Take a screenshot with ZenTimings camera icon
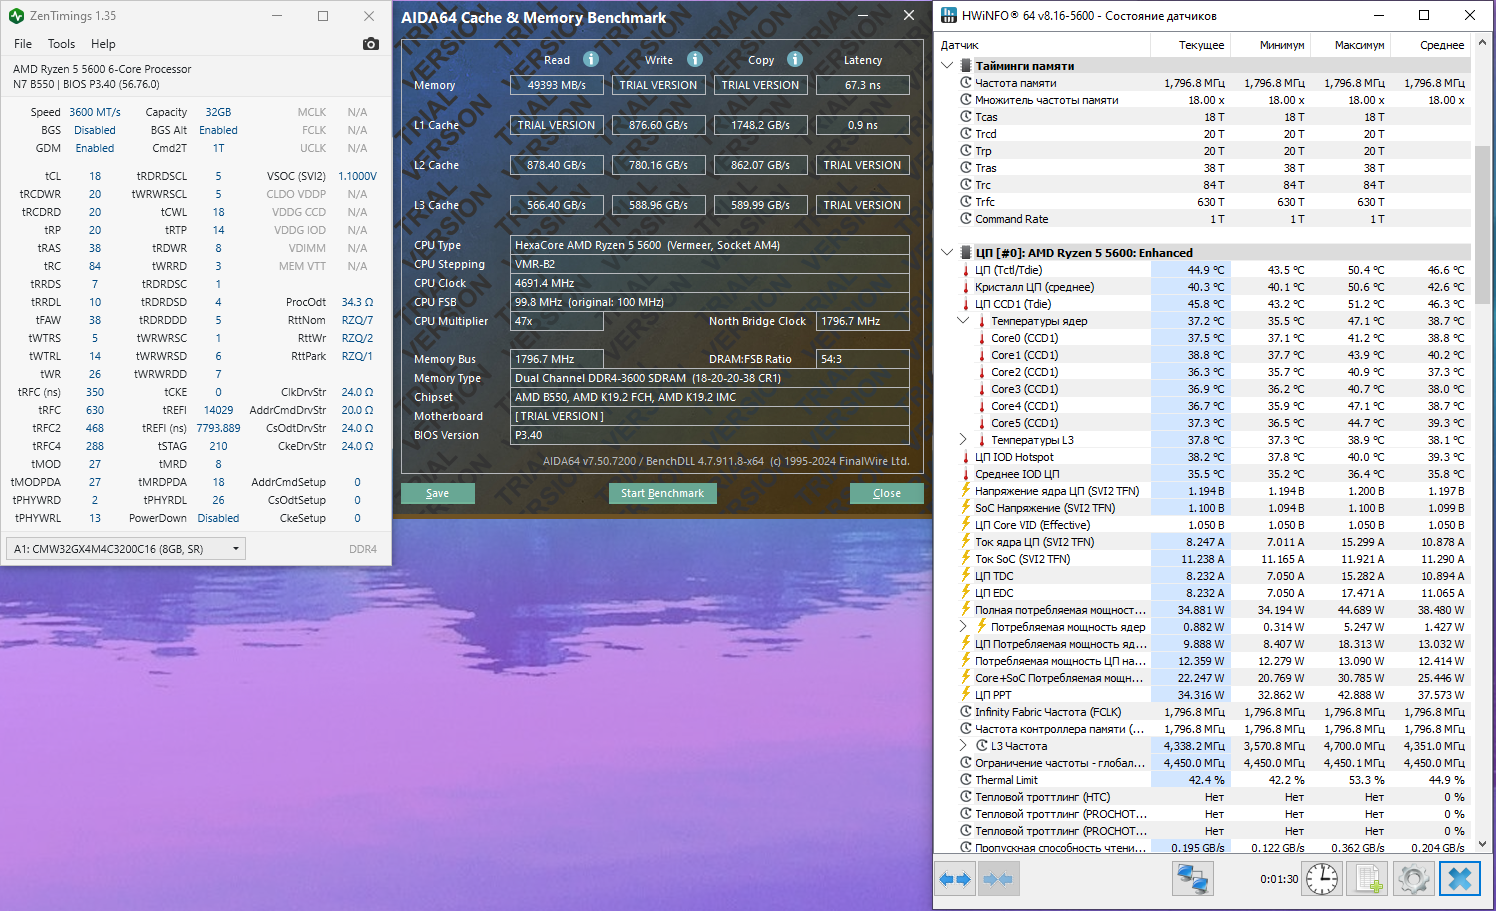Screen dimensions: 1496x911 371,44
